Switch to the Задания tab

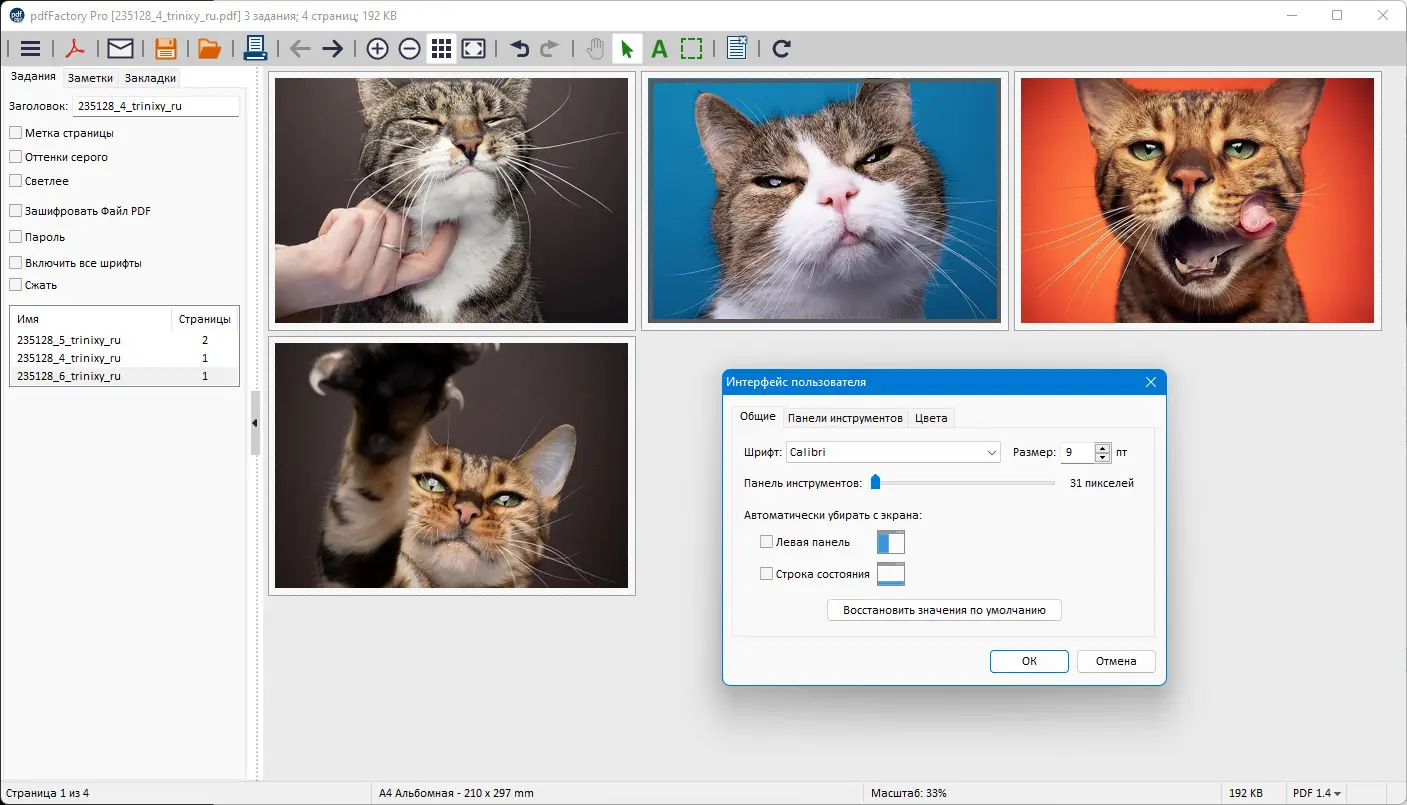33,77
